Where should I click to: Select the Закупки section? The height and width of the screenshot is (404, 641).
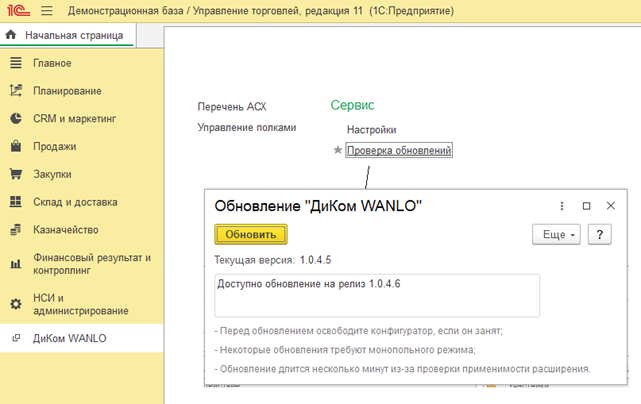pyautogui.click(x=54, y=174)
